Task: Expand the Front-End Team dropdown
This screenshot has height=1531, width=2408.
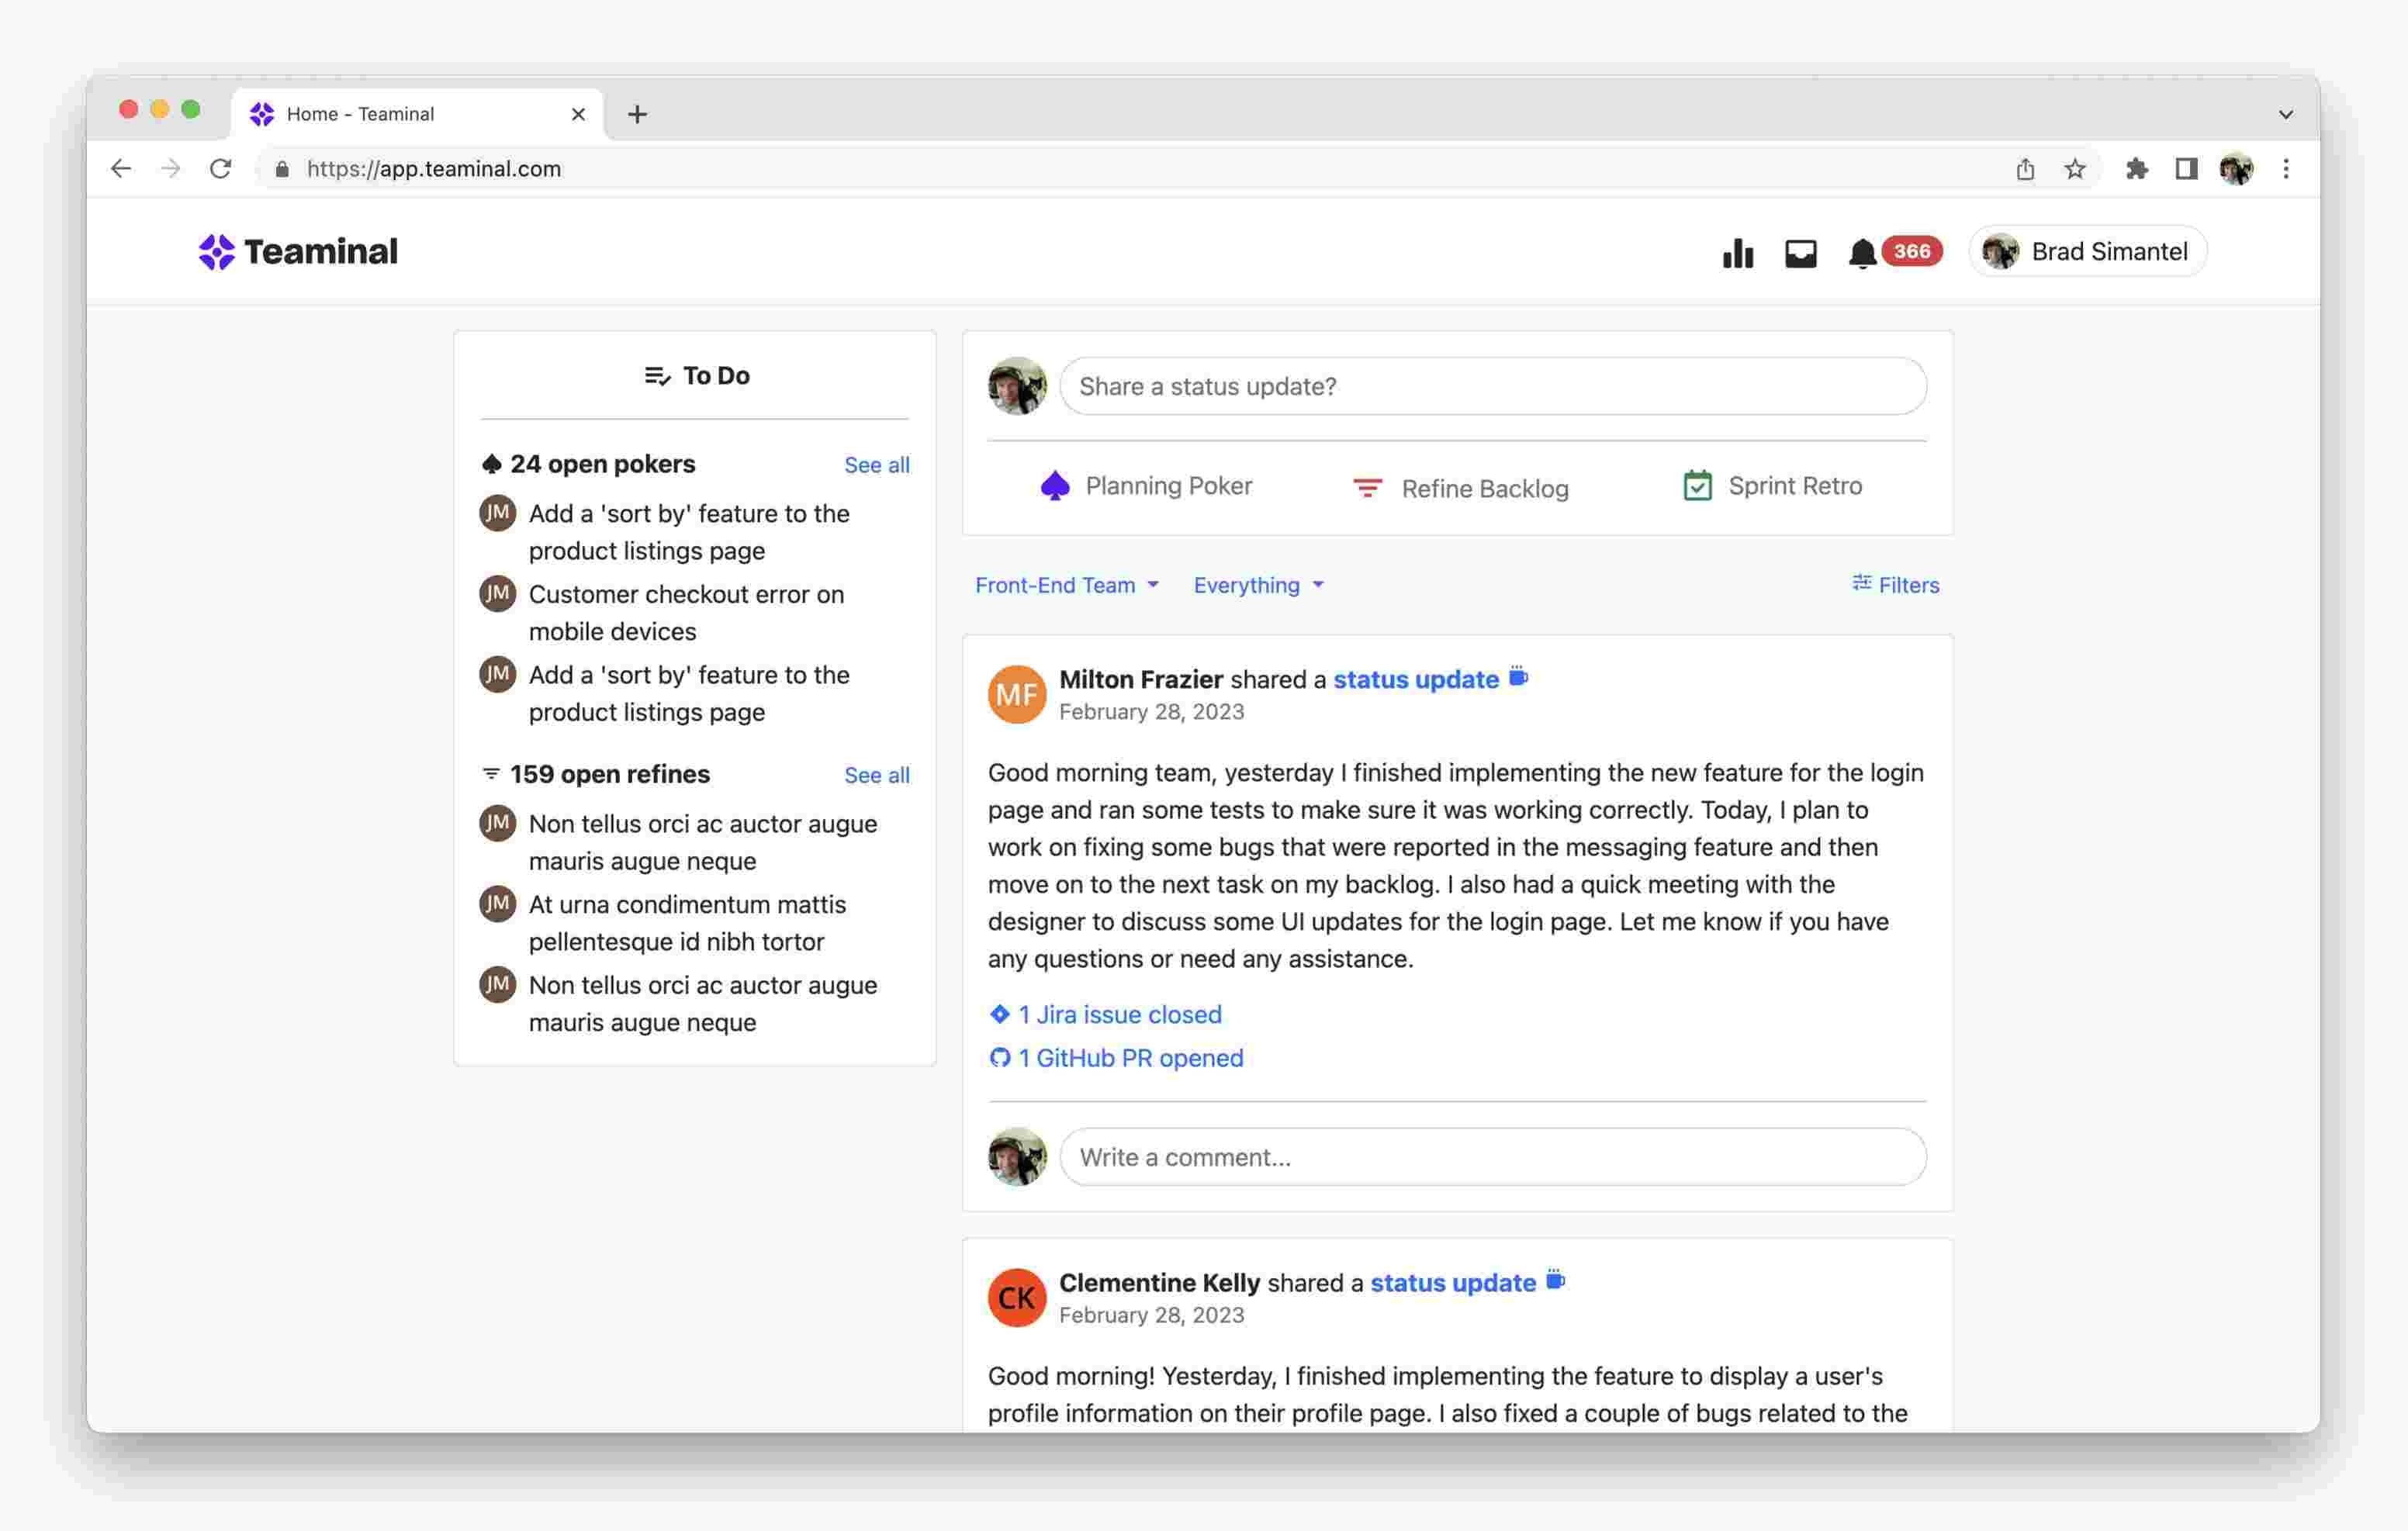Action: tap(1067, 585)
